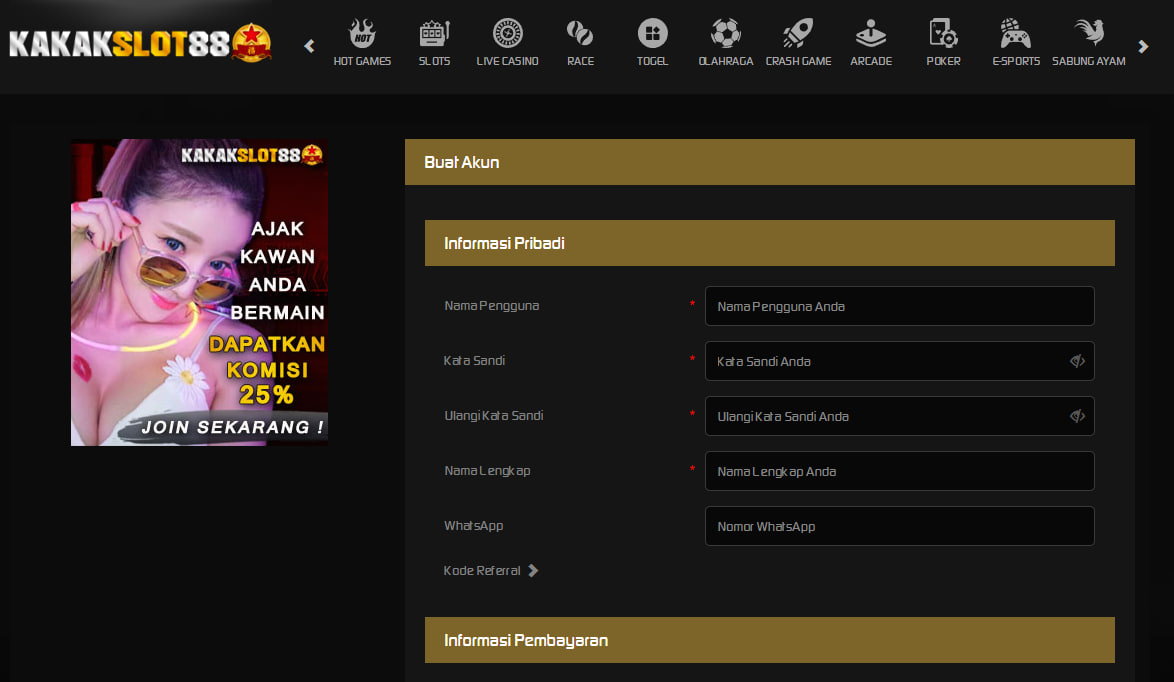The width and height of the screenshot is (1174, 682).
Task: Select the SABUNG AYAM menu label
Action: [x=1089, y=61]
